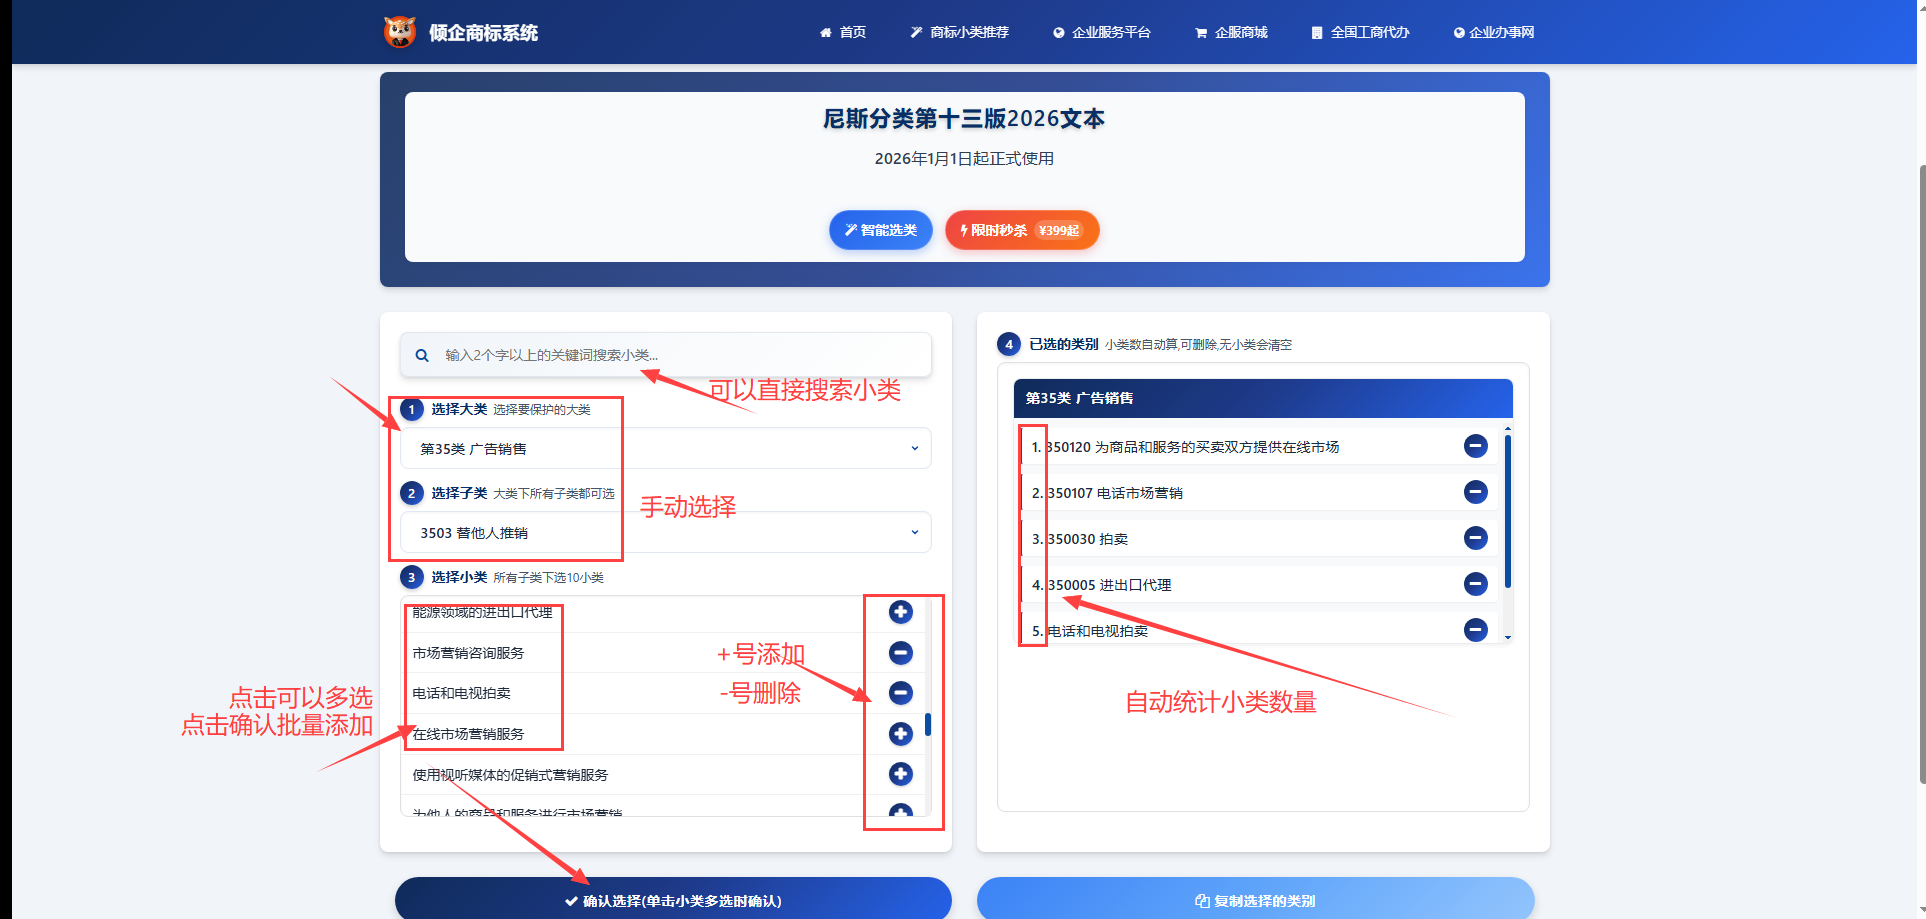This screenshot has height=919, width=1926.
Task: Click the 限时秒杀 ¥399起 button
Action: click(x=1021, y=230)
